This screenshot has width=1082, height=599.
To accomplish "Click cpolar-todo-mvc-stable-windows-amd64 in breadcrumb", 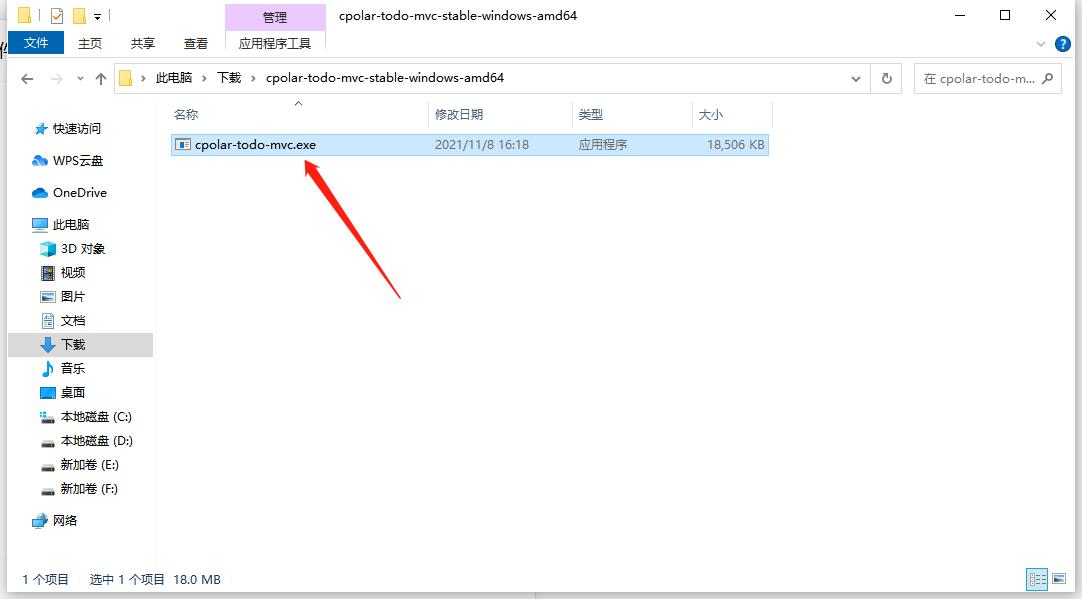I will 385,78.
